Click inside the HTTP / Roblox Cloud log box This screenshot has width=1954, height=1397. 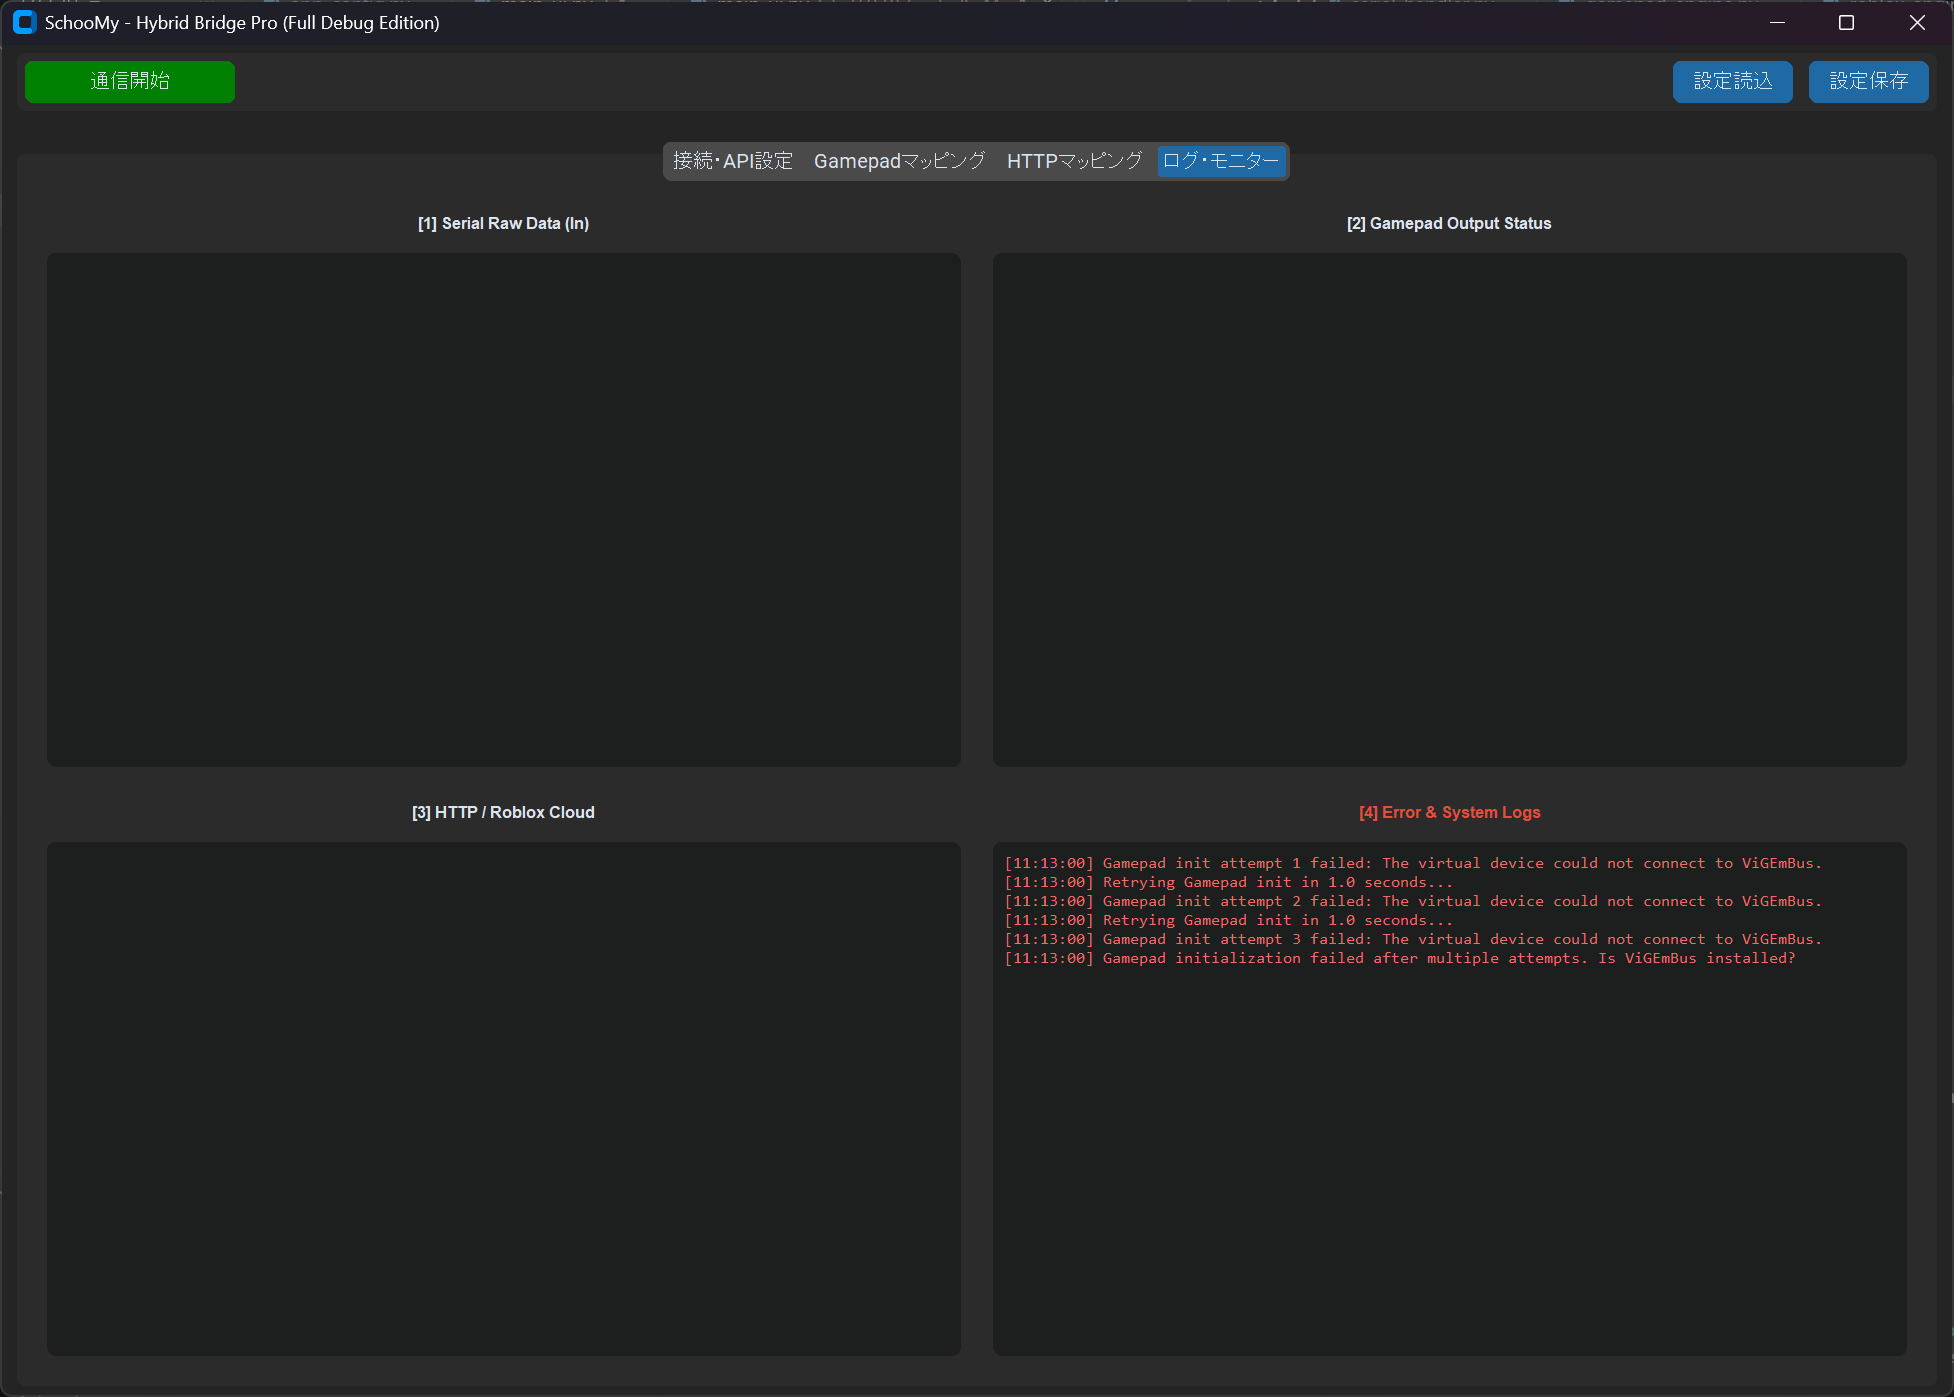(504, 1099)
